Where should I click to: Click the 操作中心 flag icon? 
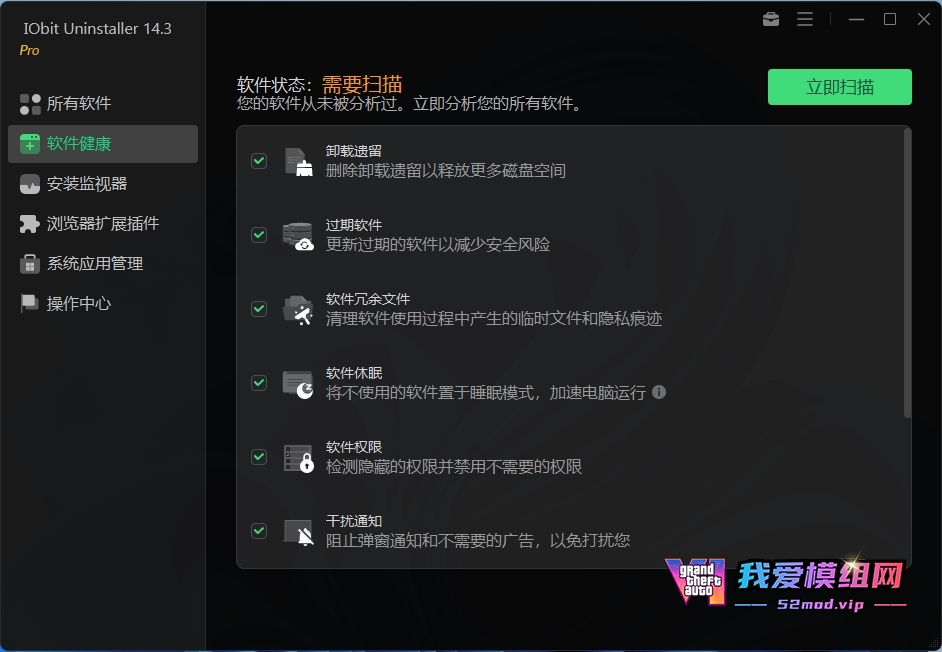pos(29,303)
